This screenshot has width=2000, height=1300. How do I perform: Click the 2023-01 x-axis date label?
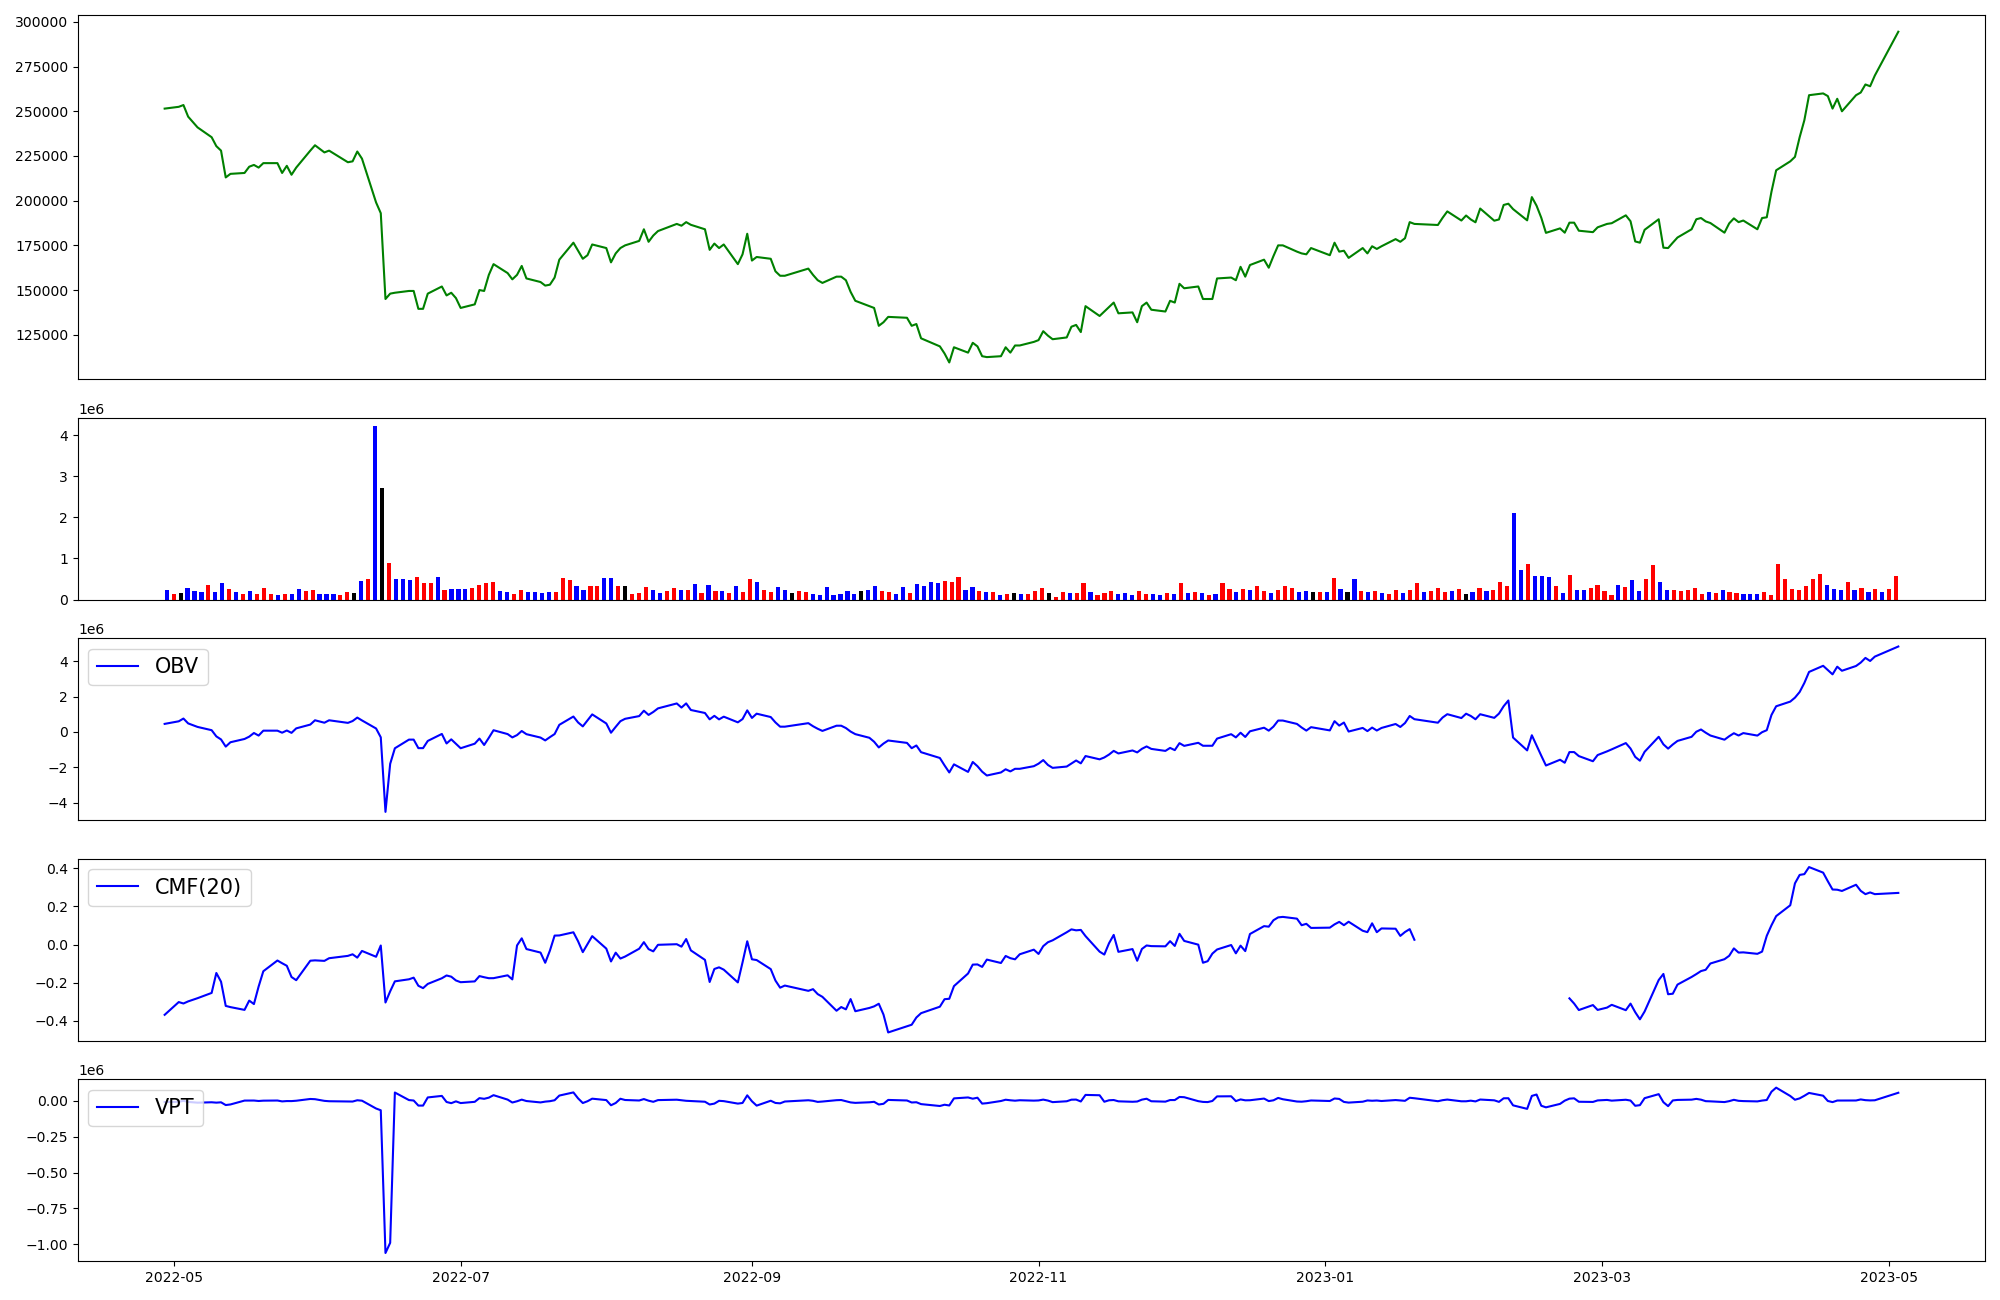1325,1277
